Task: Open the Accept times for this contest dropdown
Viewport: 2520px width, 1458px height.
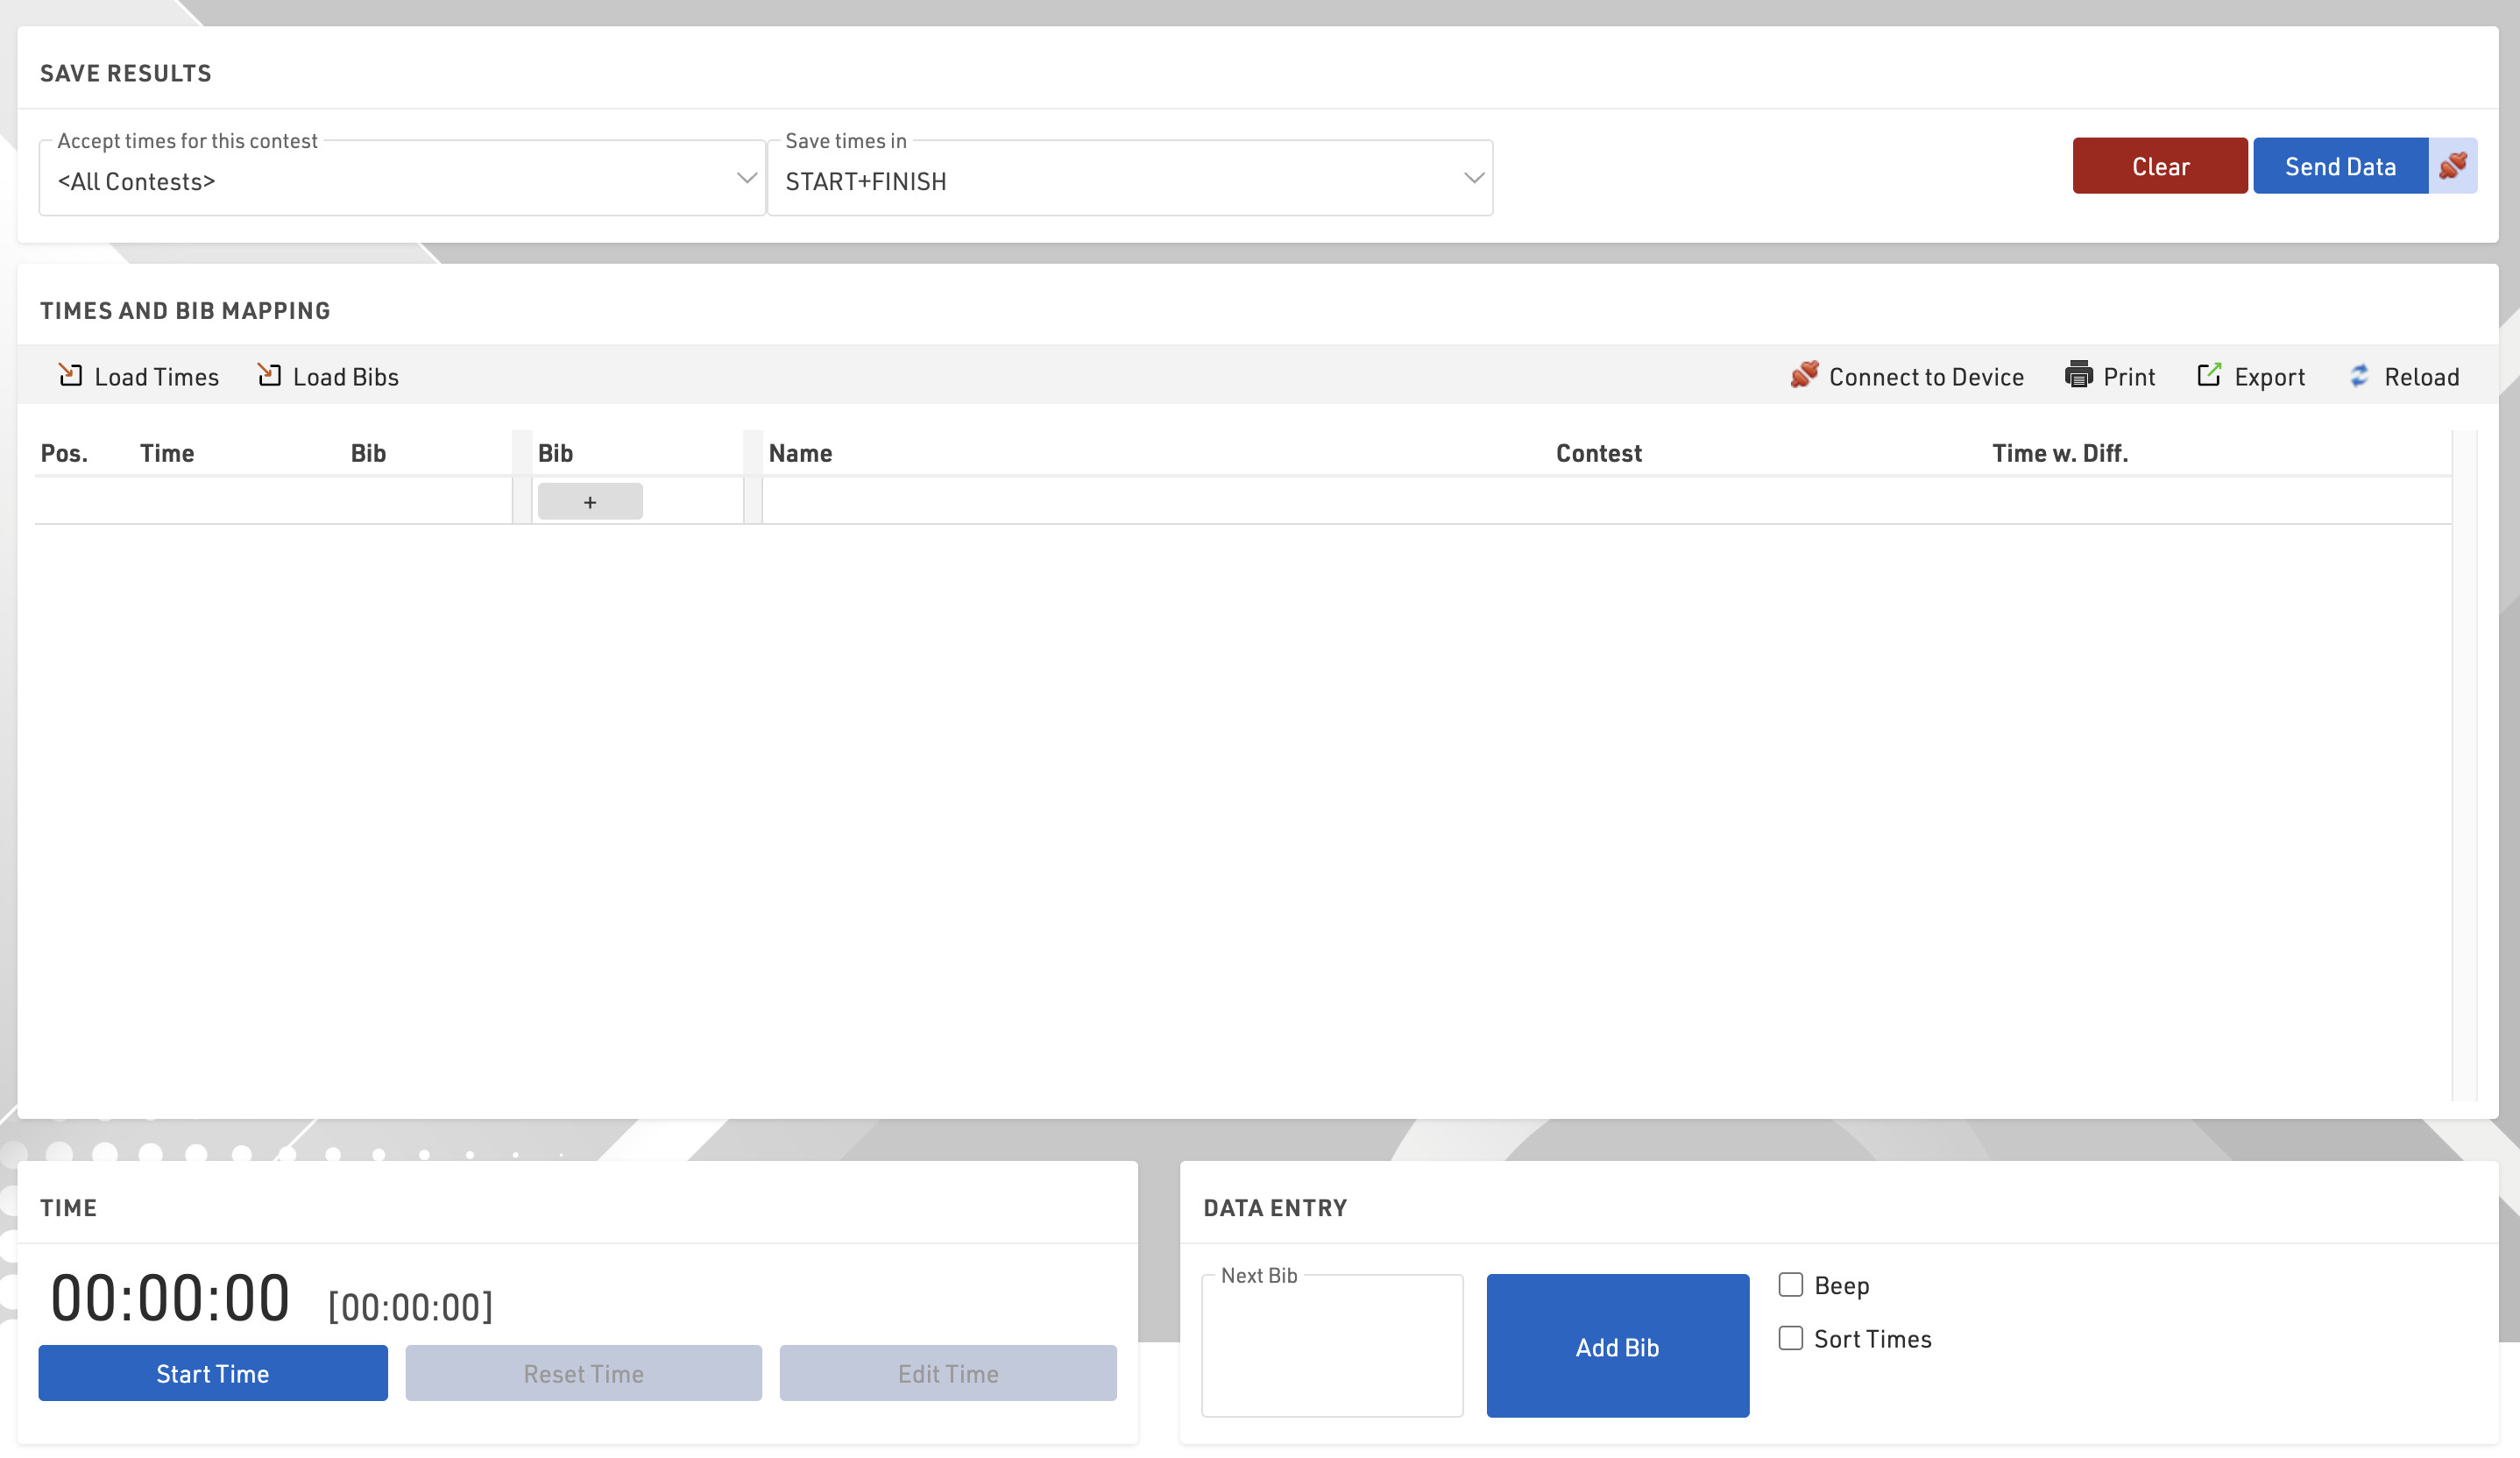Action: click(x=401, y=180)
